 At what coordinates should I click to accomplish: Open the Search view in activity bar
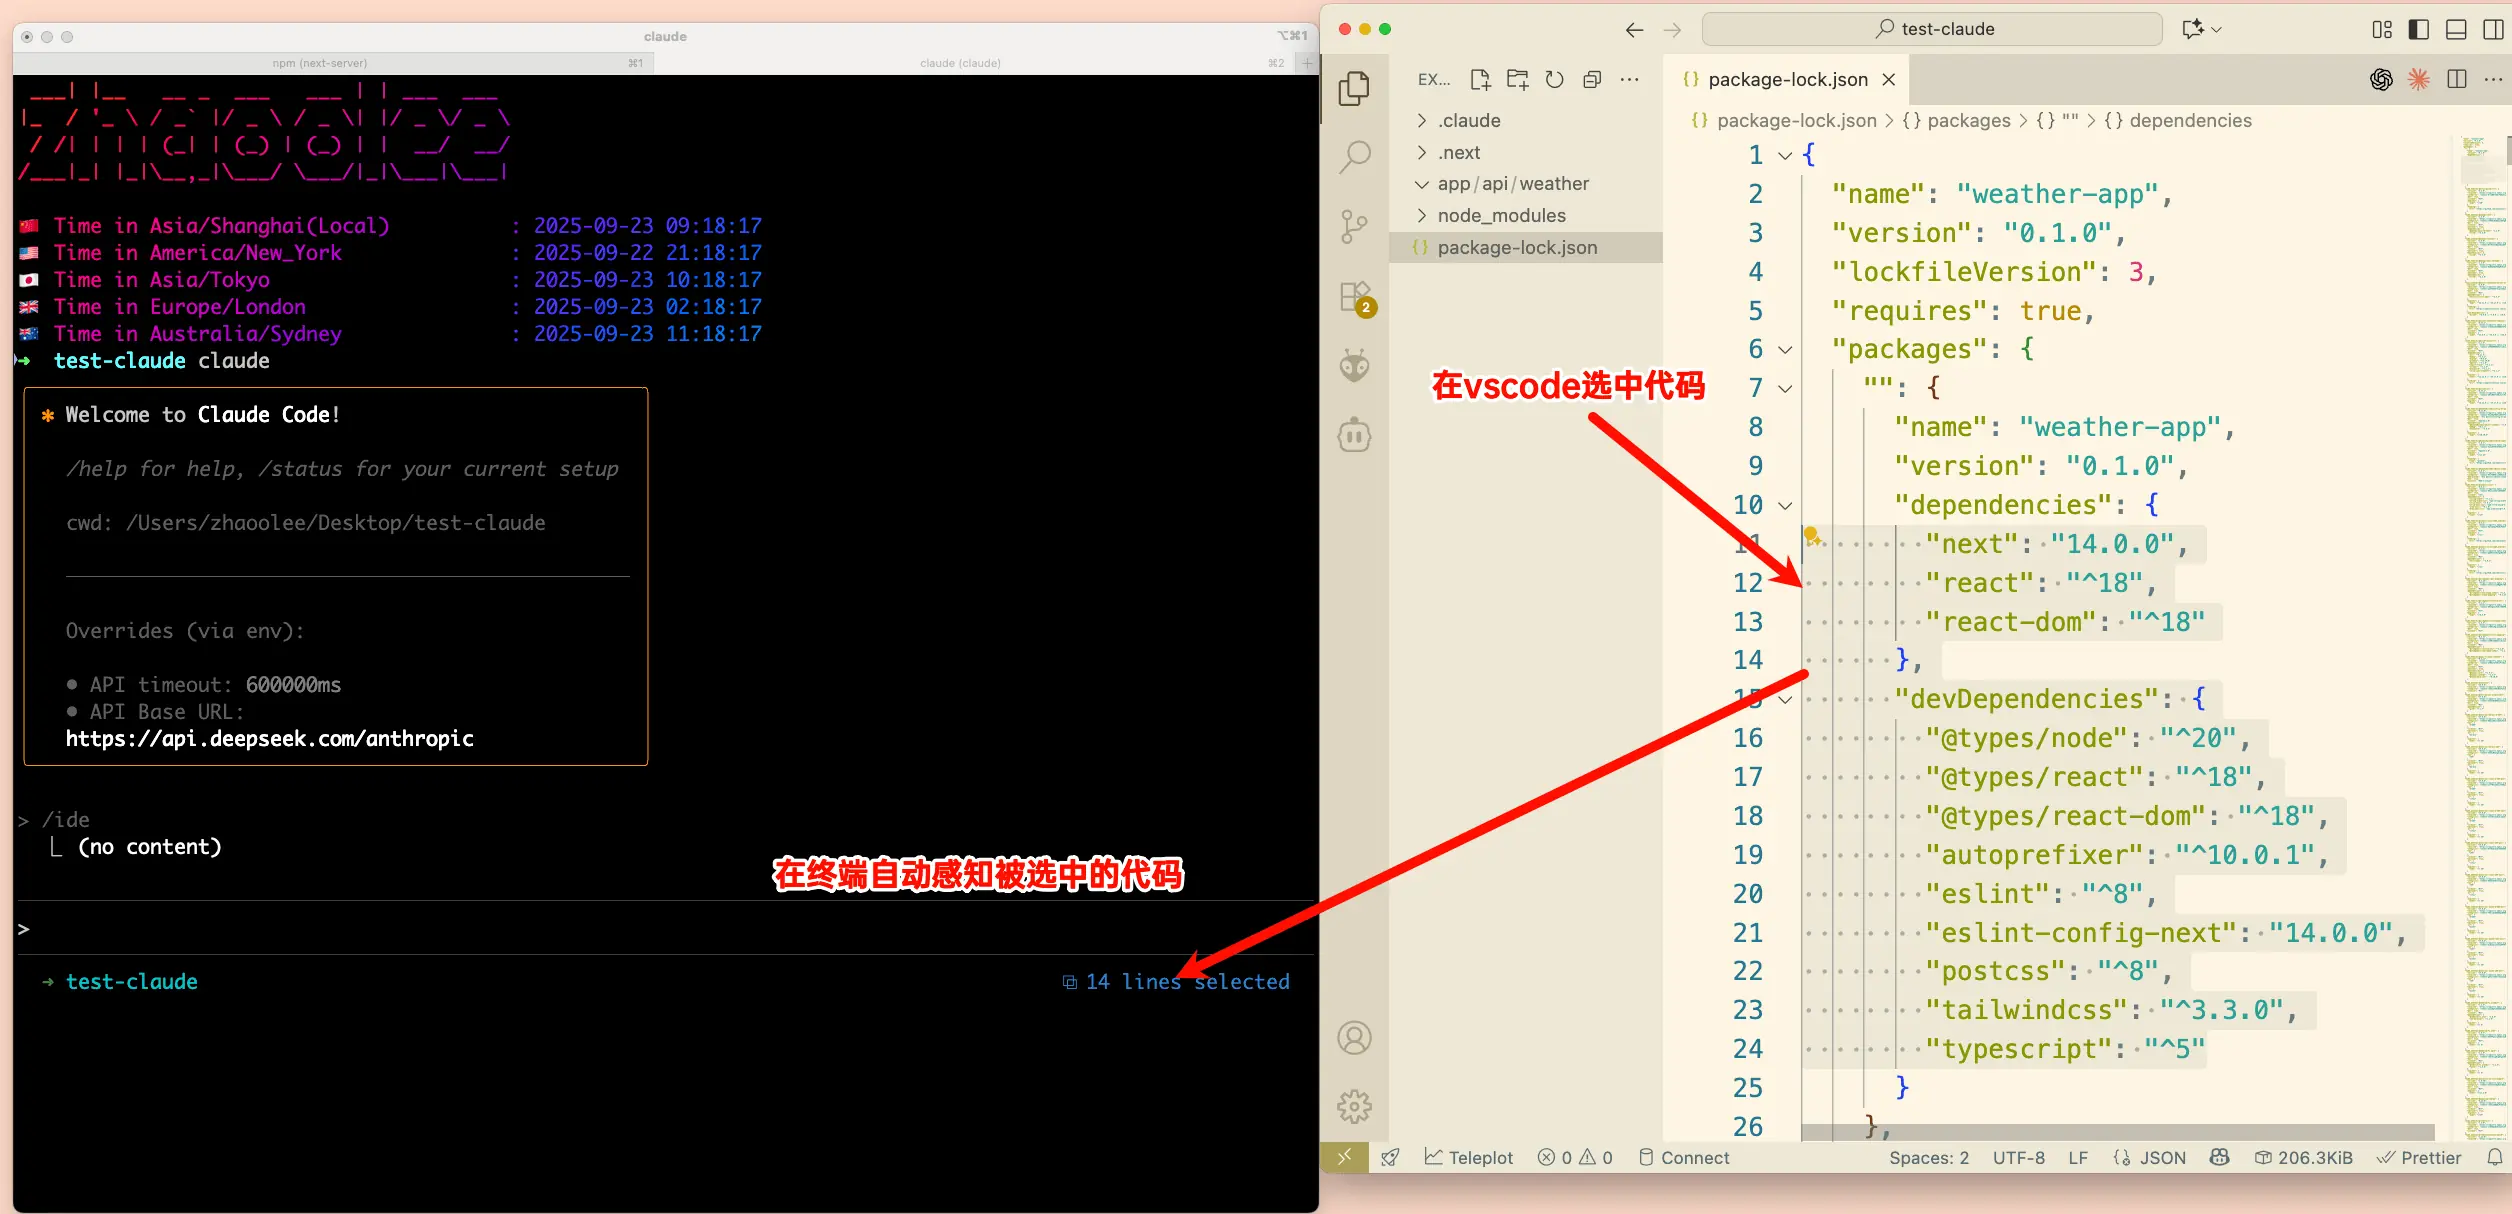point(1354,157)
